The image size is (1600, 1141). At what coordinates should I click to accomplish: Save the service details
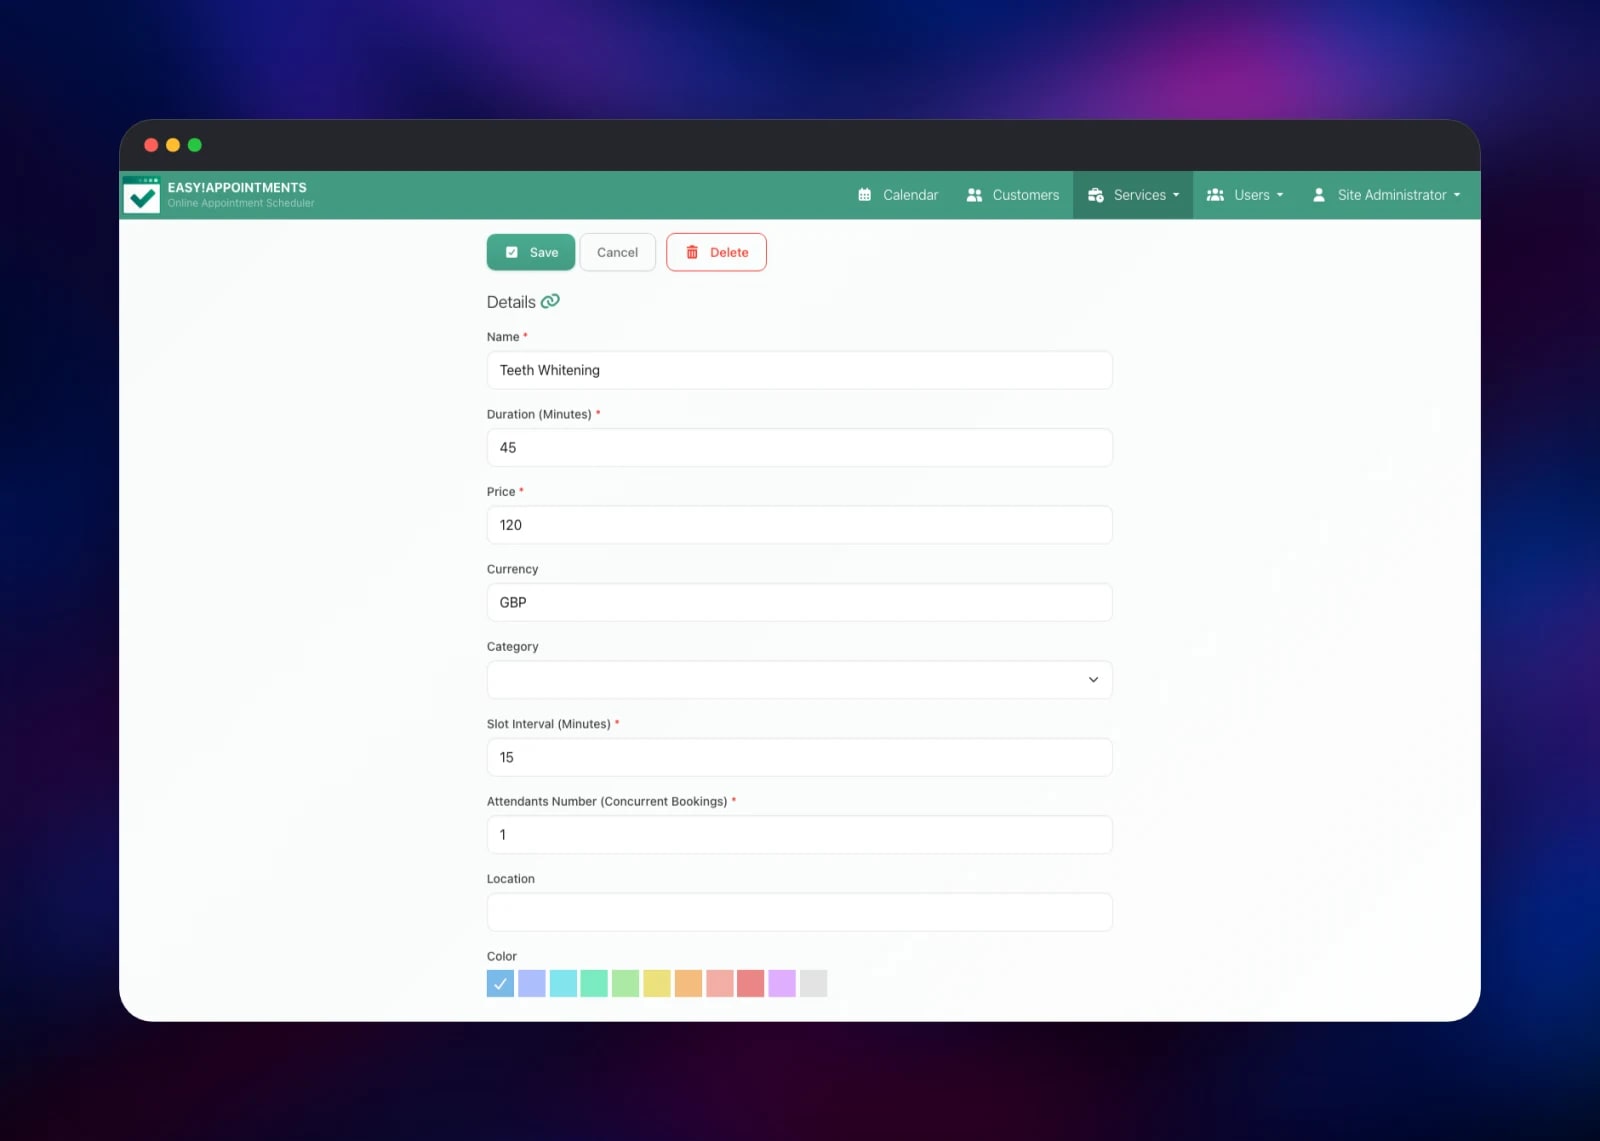click(531, 252)
